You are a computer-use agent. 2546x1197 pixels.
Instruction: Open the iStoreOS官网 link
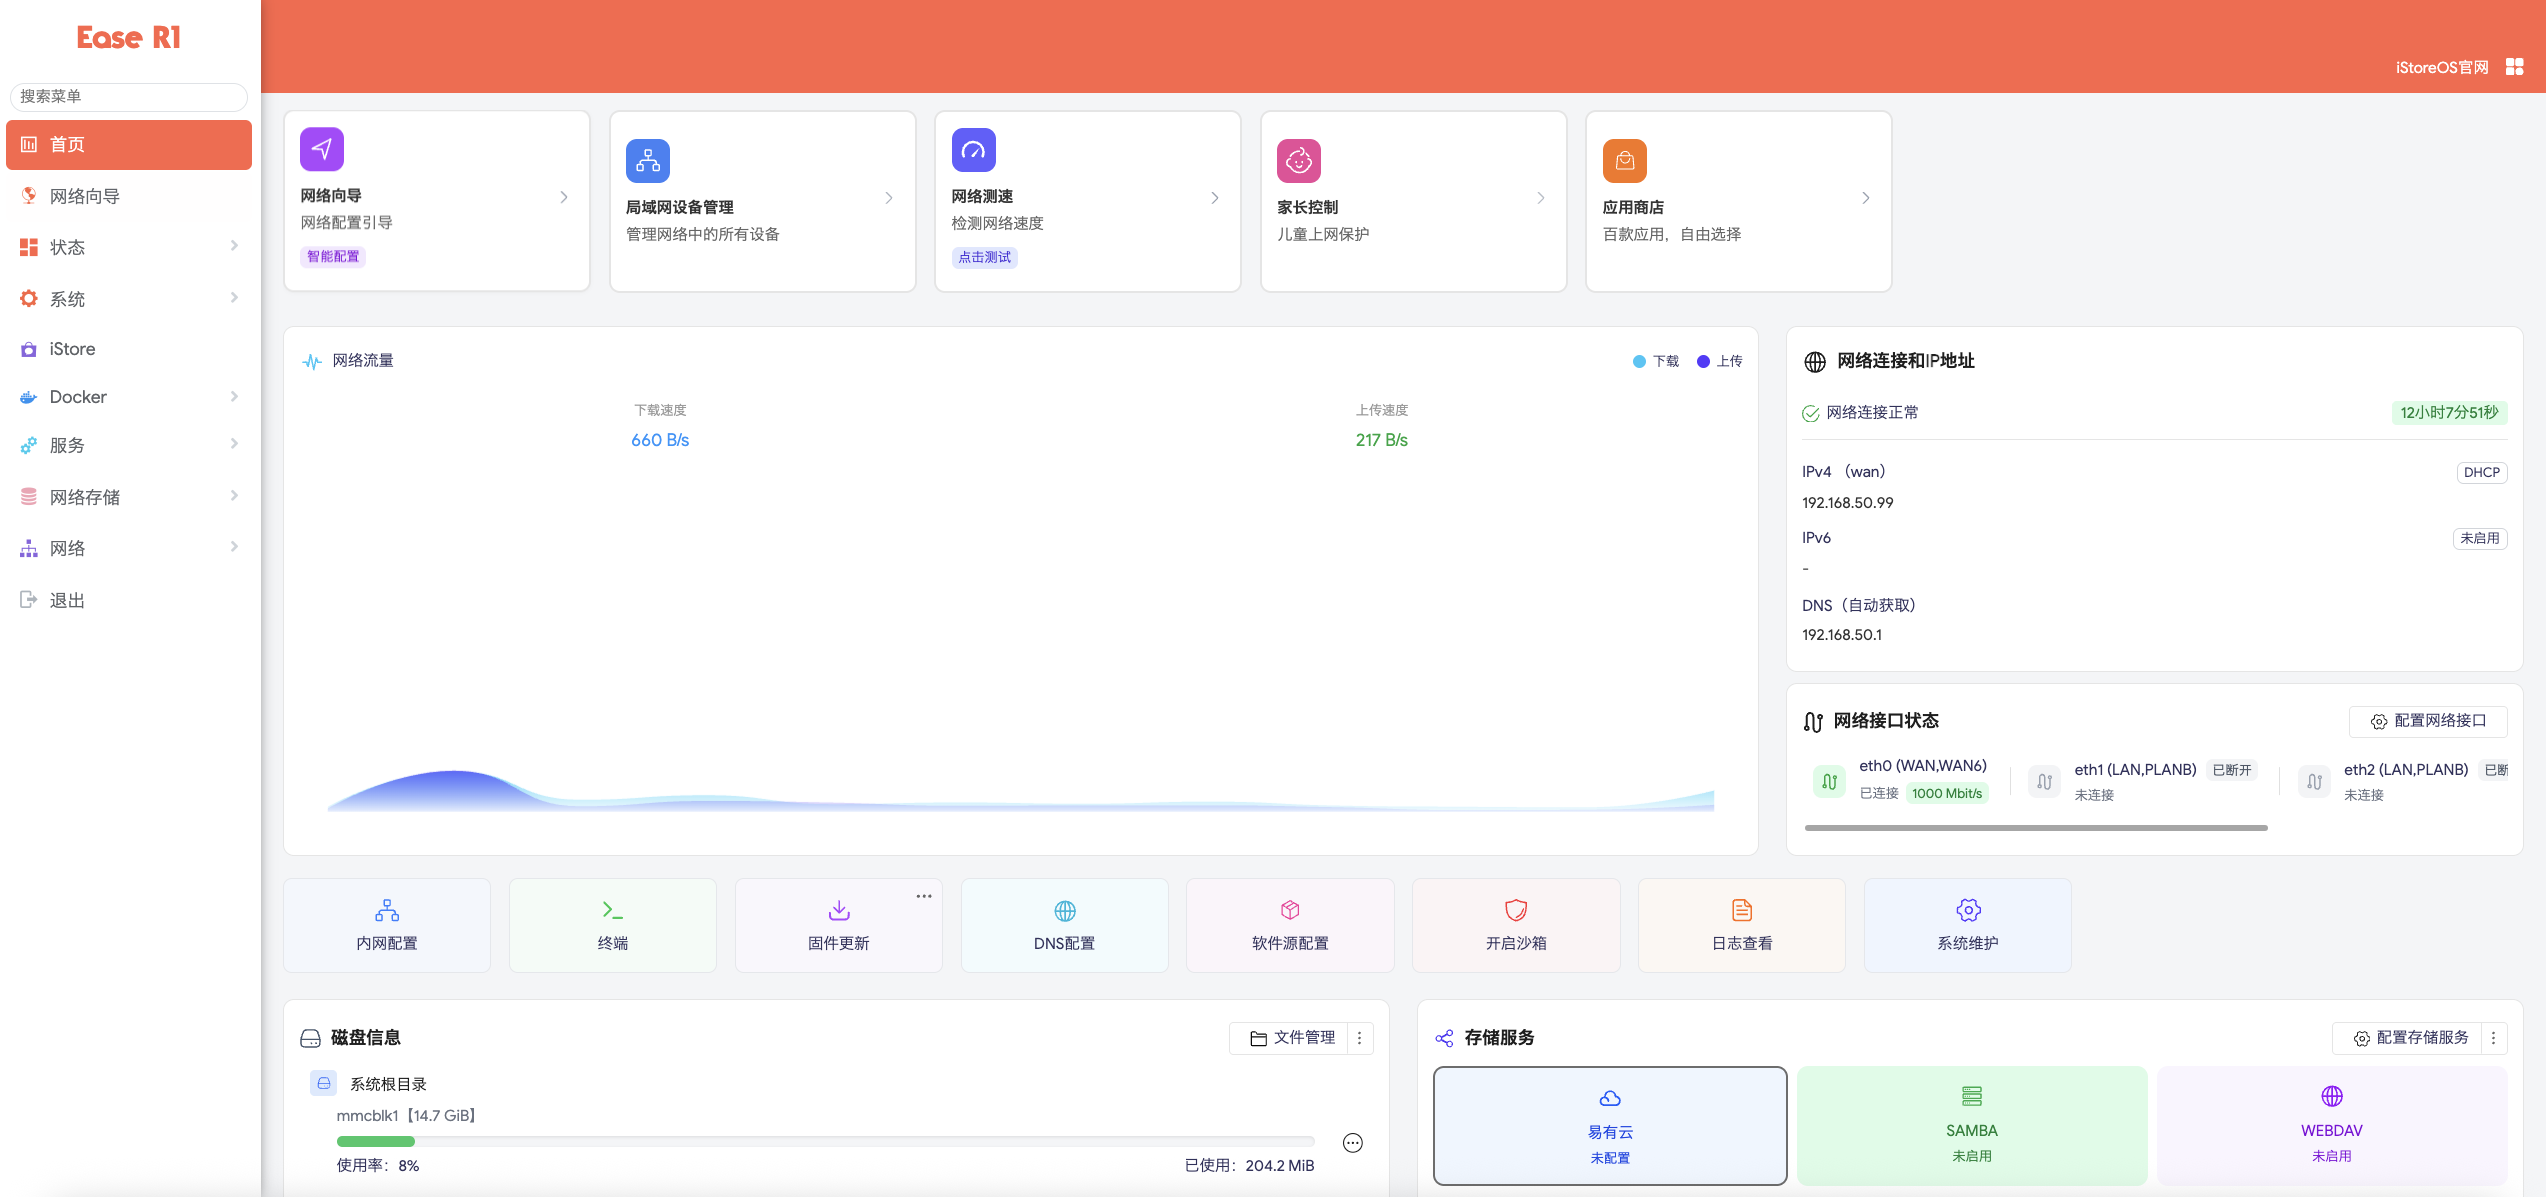coord(2441,67)
